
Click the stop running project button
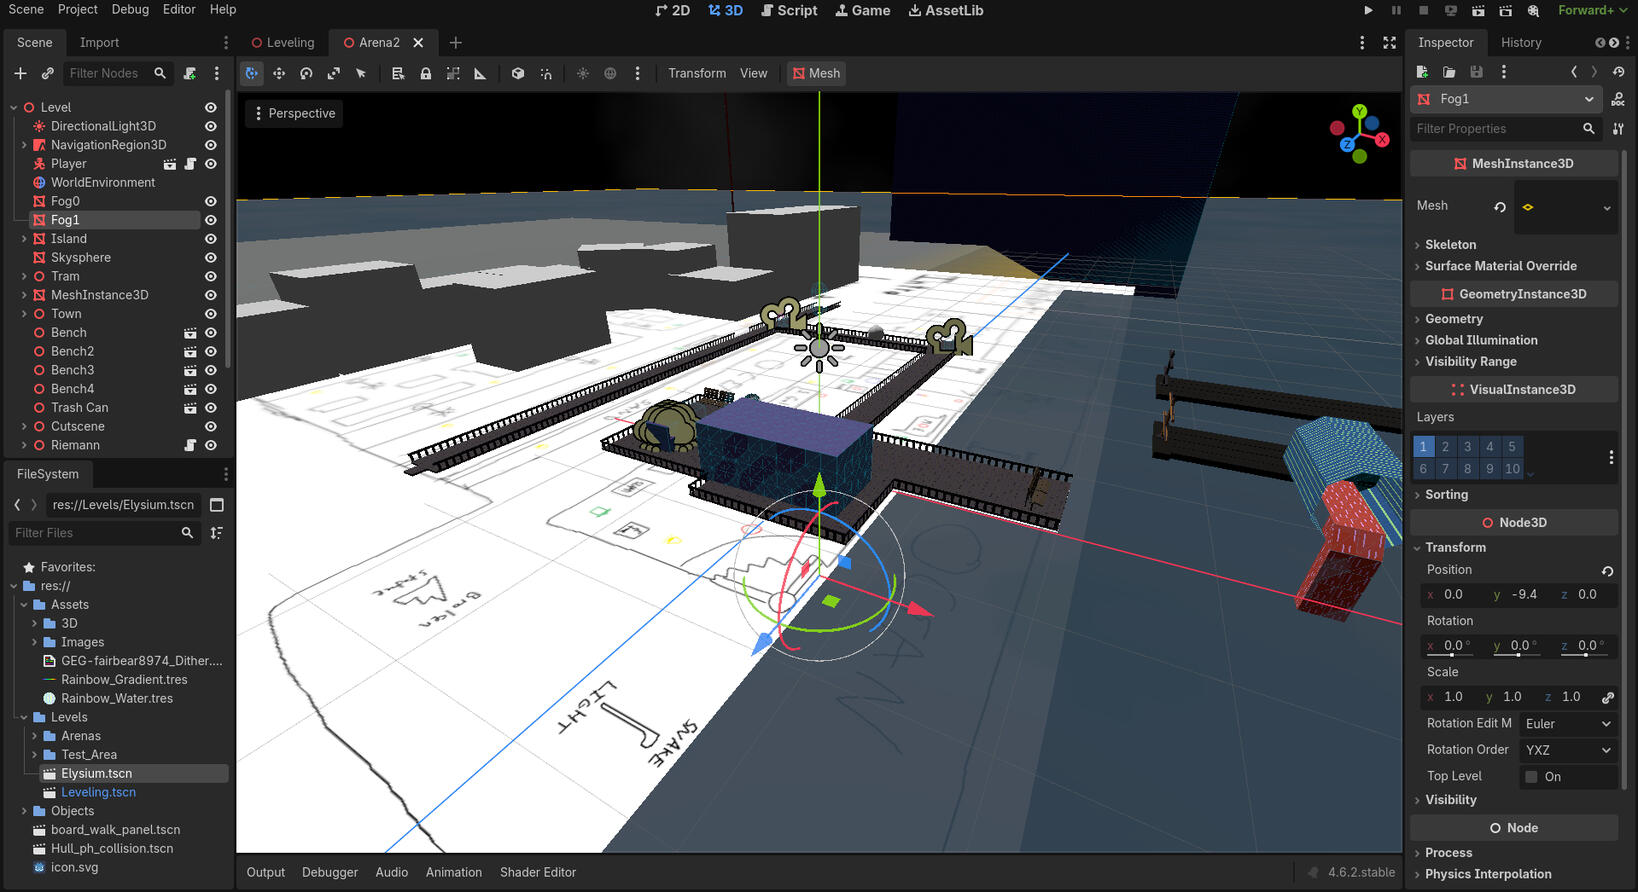[x=1423, y=10]
